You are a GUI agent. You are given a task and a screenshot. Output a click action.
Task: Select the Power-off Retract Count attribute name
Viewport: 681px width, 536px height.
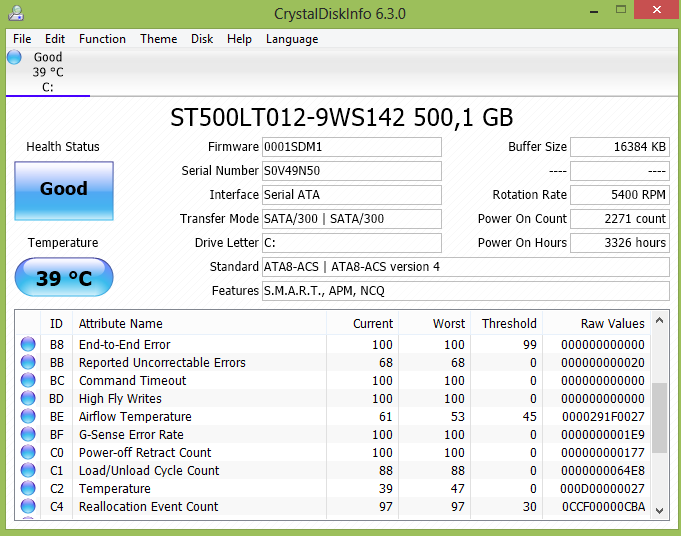click(x=145, y=453)
